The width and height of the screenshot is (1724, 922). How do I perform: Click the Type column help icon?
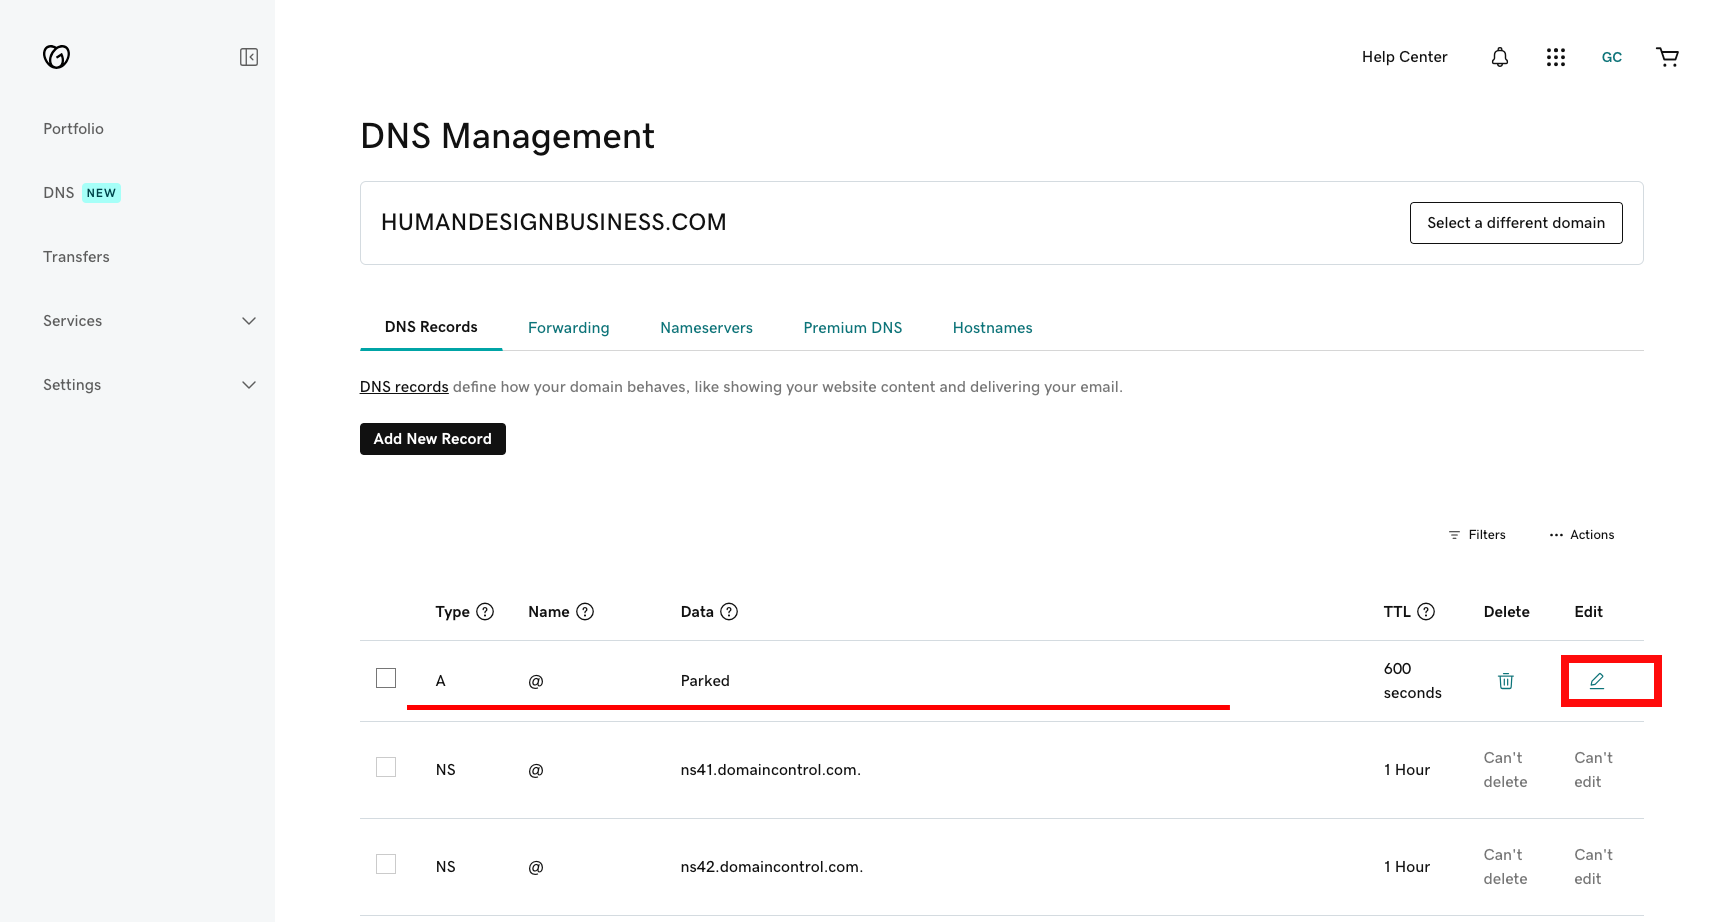pyautogui.click(x=485, y=612)
